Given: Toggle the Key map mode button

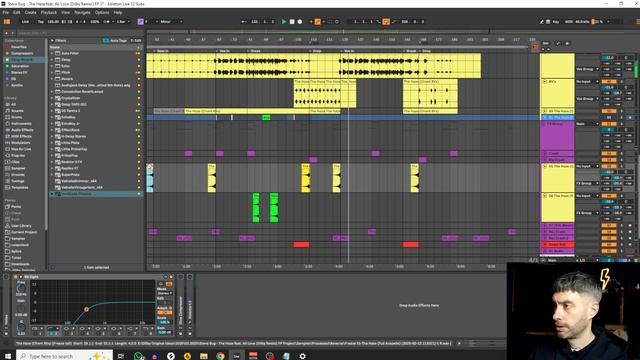Looking at the screenshot, I should [556, 22].
